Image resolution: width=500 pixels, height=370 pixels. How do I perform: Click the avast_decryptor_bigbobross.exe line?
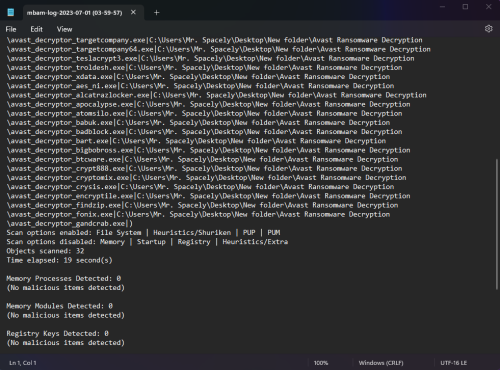pos(208,150)
